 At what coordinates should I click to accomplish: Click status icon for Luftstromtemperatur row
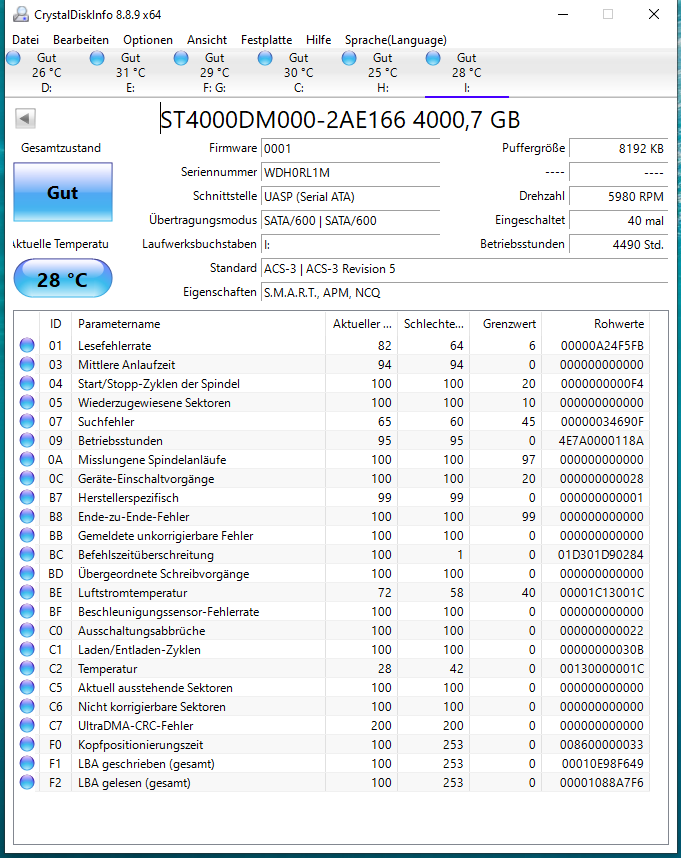pyautogui.click(x=27, y=592)
